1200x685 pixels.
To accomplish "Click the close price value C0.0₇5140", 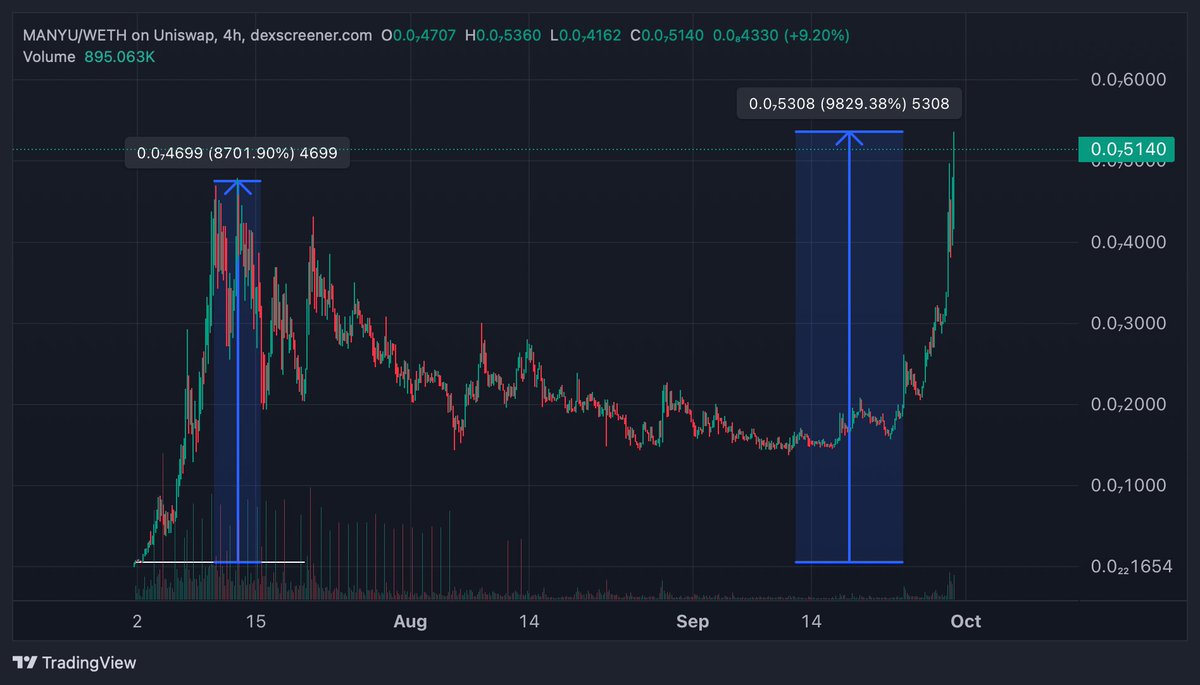I will 667,35.
